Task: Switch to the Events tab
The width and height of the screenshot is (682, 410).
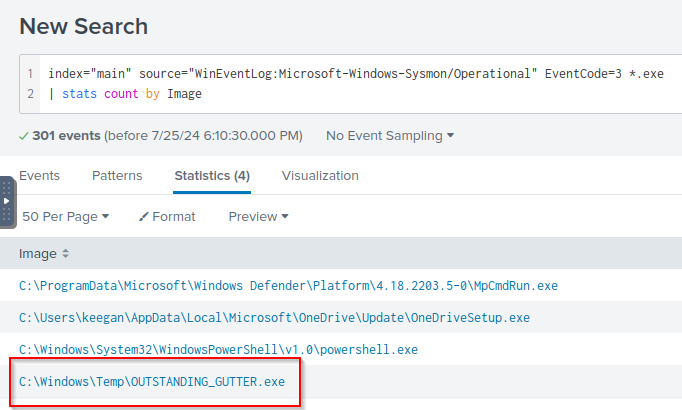Action: [39, 175]
